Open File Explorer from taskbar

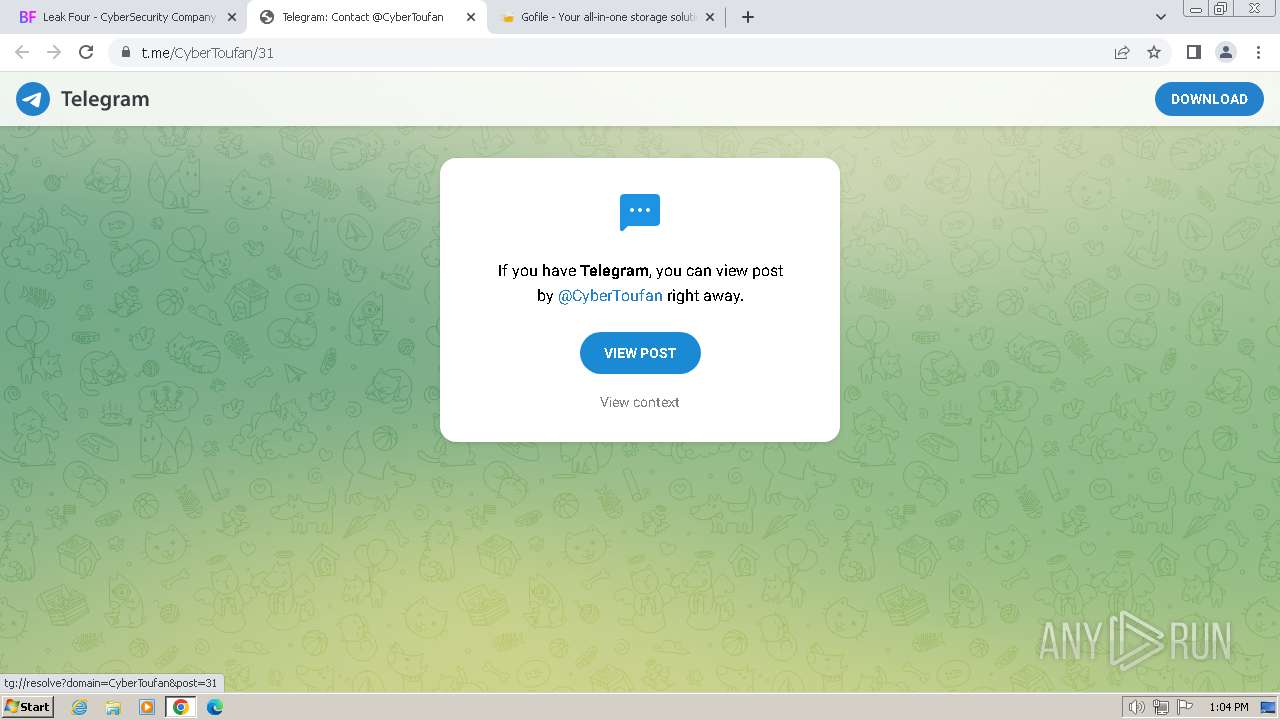tap(113, 707)
